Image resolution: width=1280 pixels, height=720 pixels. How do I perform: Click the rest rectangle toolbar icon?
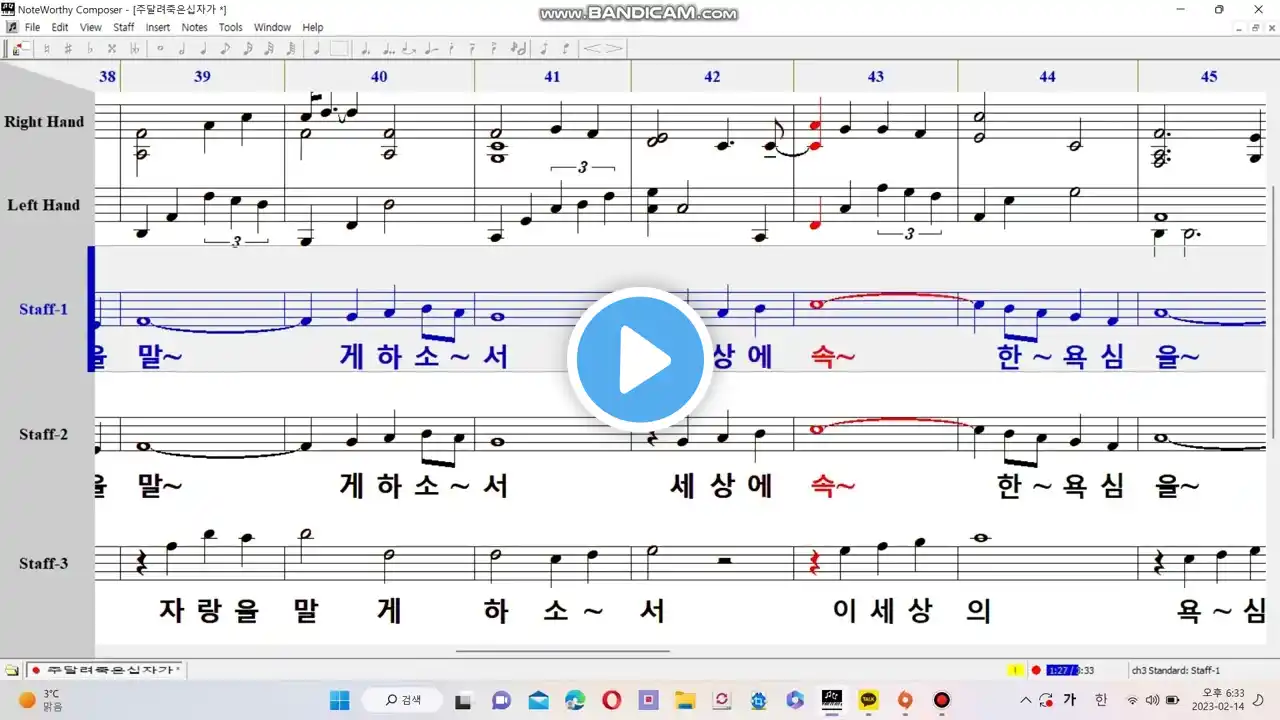[339, 48]
